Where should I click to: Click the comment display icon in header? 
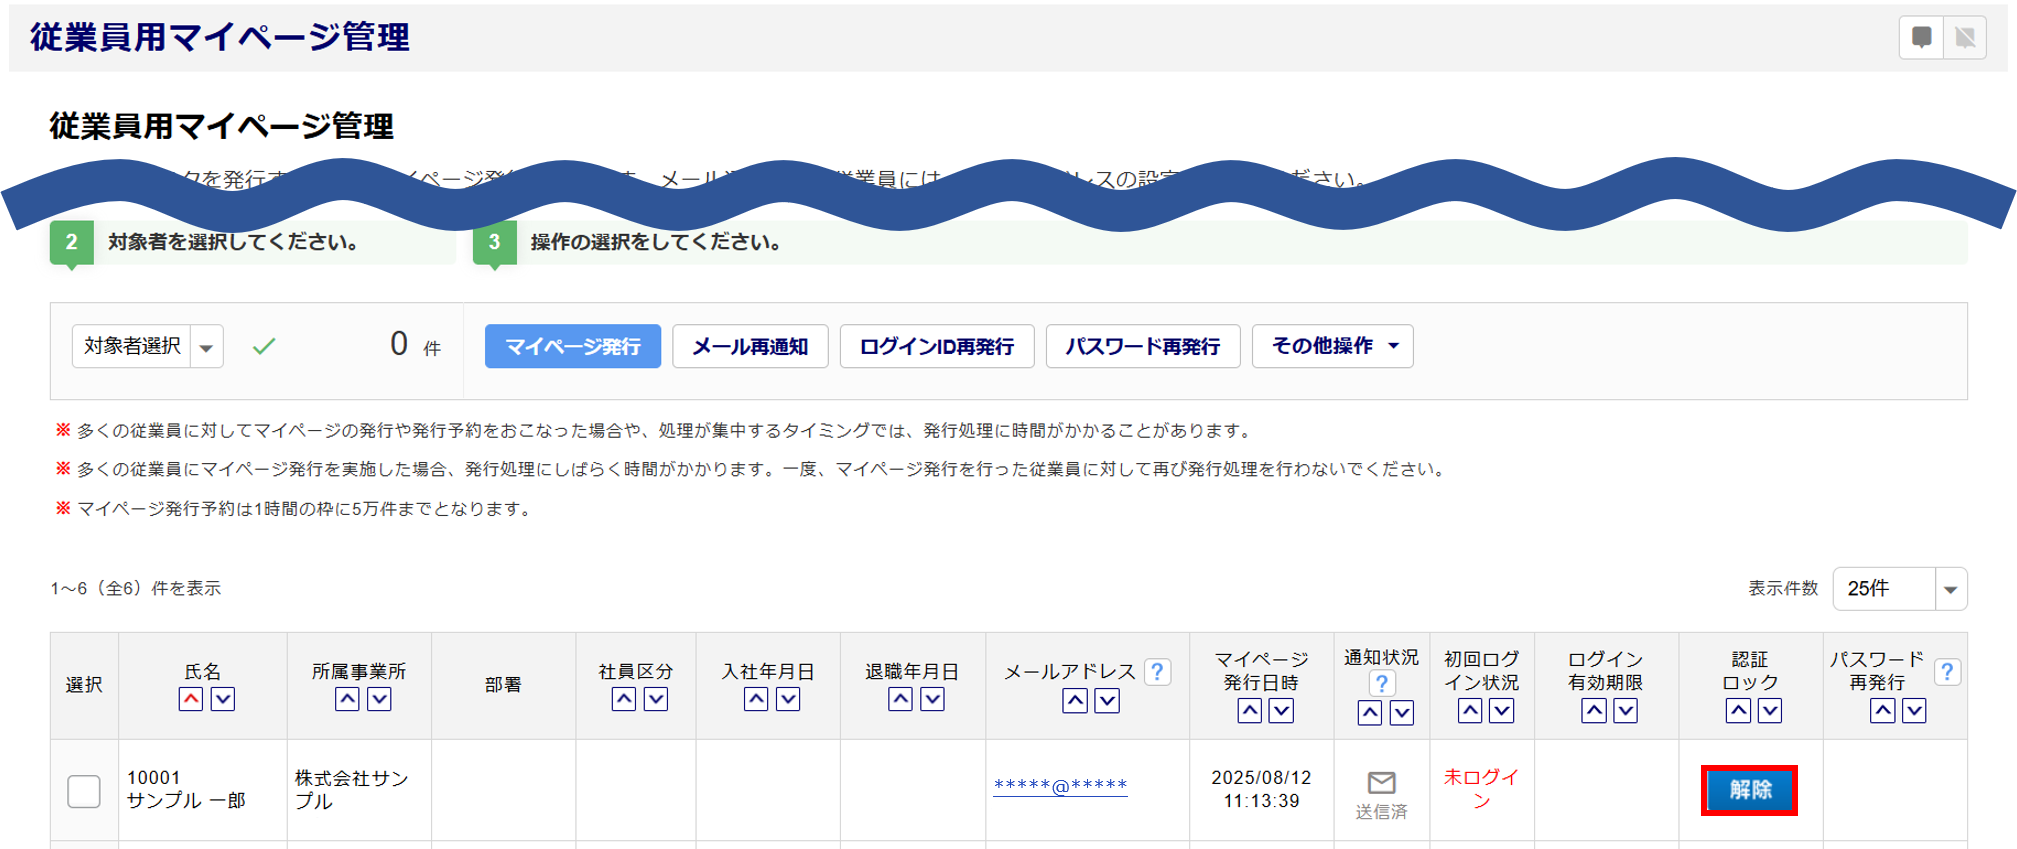[x=1921, y=38]
